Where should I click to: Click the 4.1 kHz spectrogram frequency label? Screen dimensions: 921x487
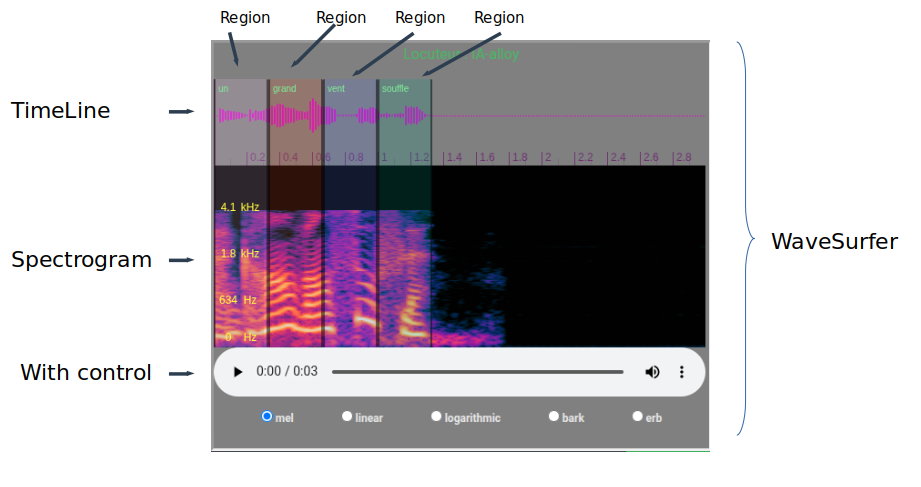(x=239, y=207)
